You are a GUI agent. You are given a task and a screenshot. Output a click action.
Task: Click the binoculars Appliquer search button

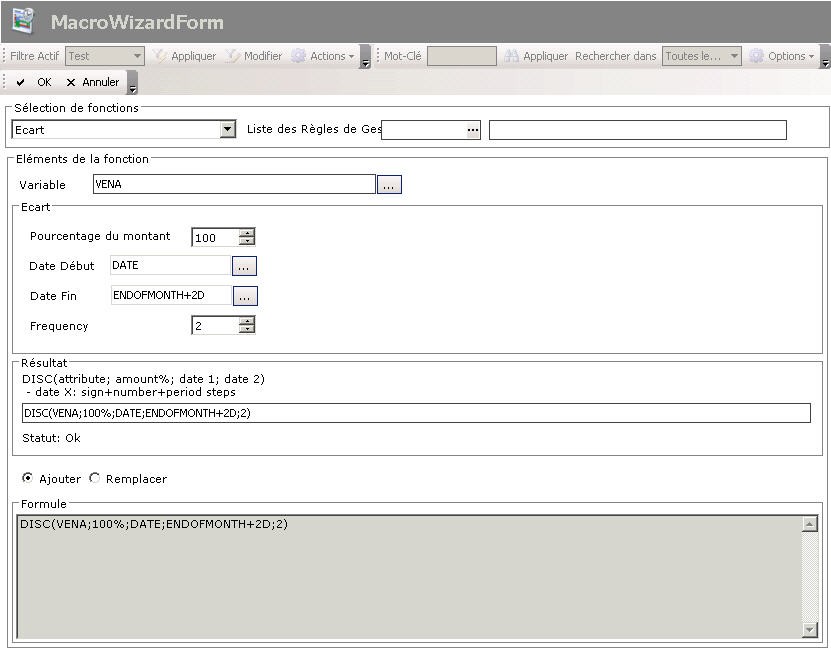click(536, 56)
